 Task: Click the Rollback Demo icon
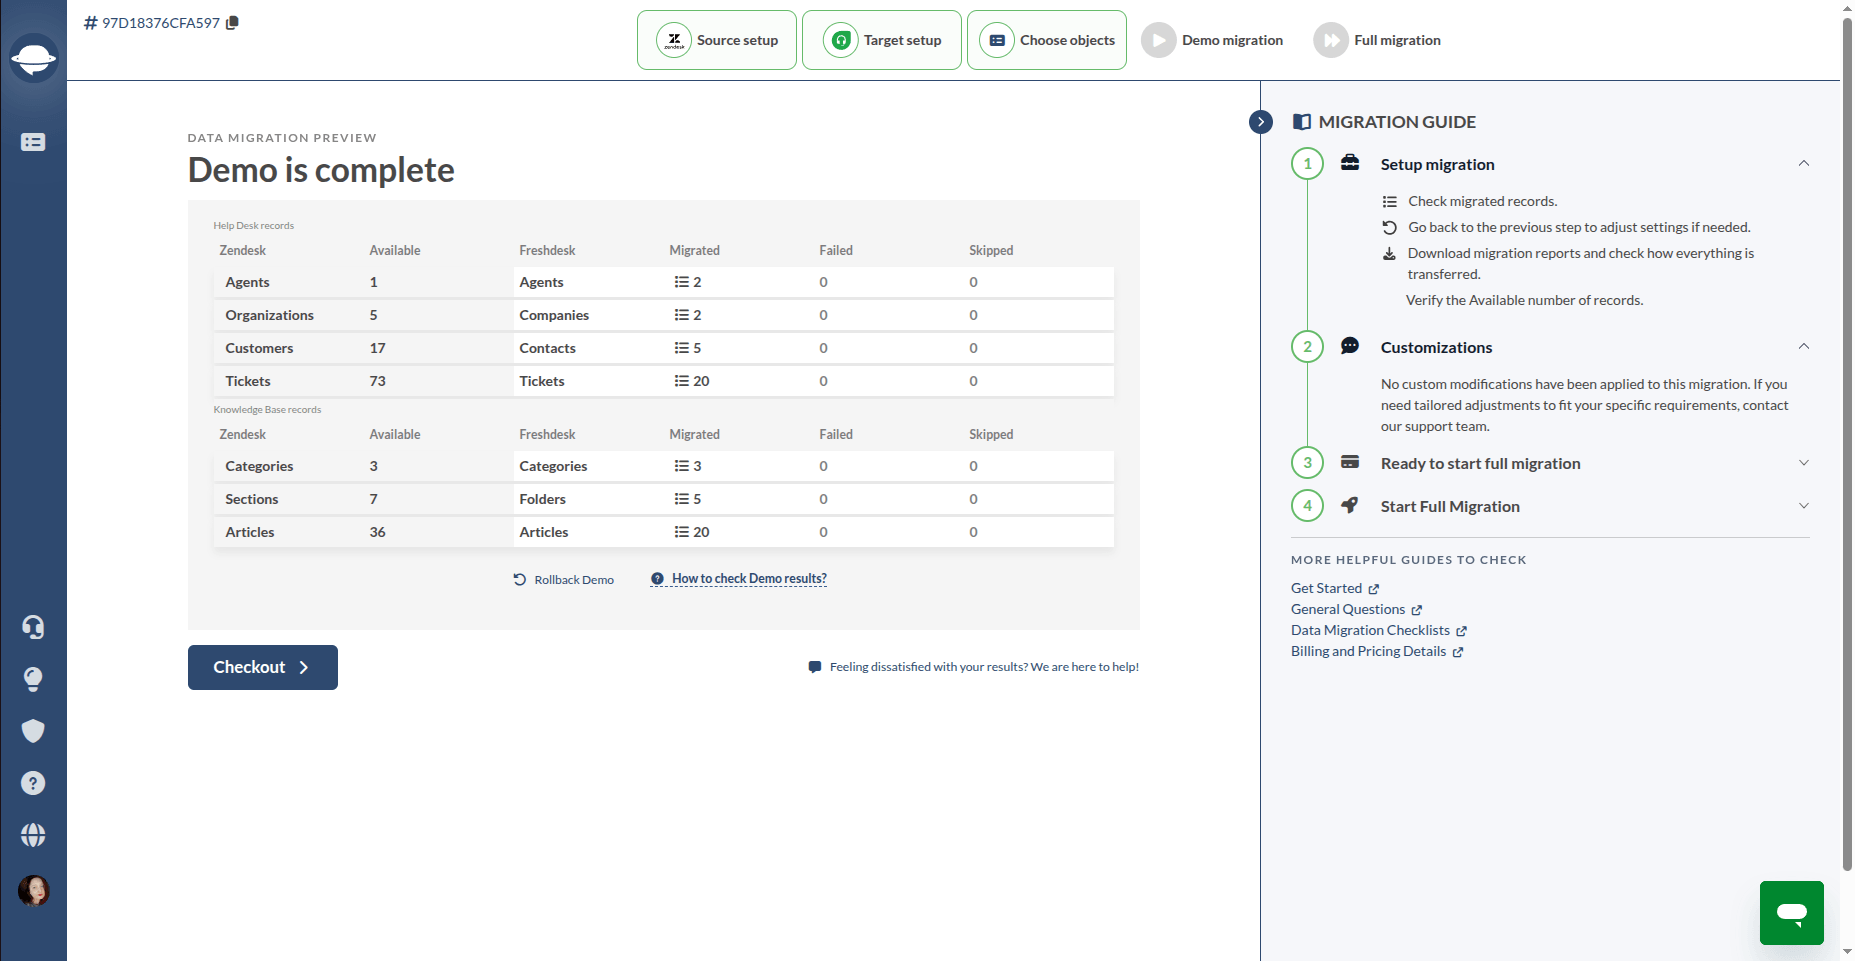(x=520, y=579)
